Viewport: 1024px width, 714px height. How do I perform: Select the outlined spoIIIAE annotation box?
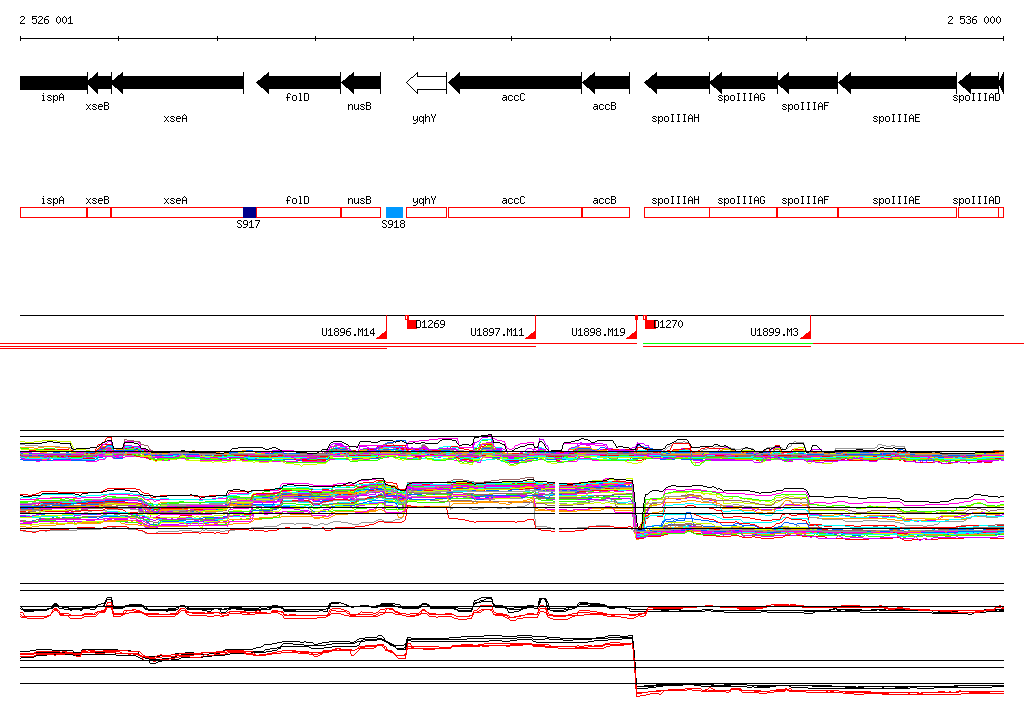[896, 212]
